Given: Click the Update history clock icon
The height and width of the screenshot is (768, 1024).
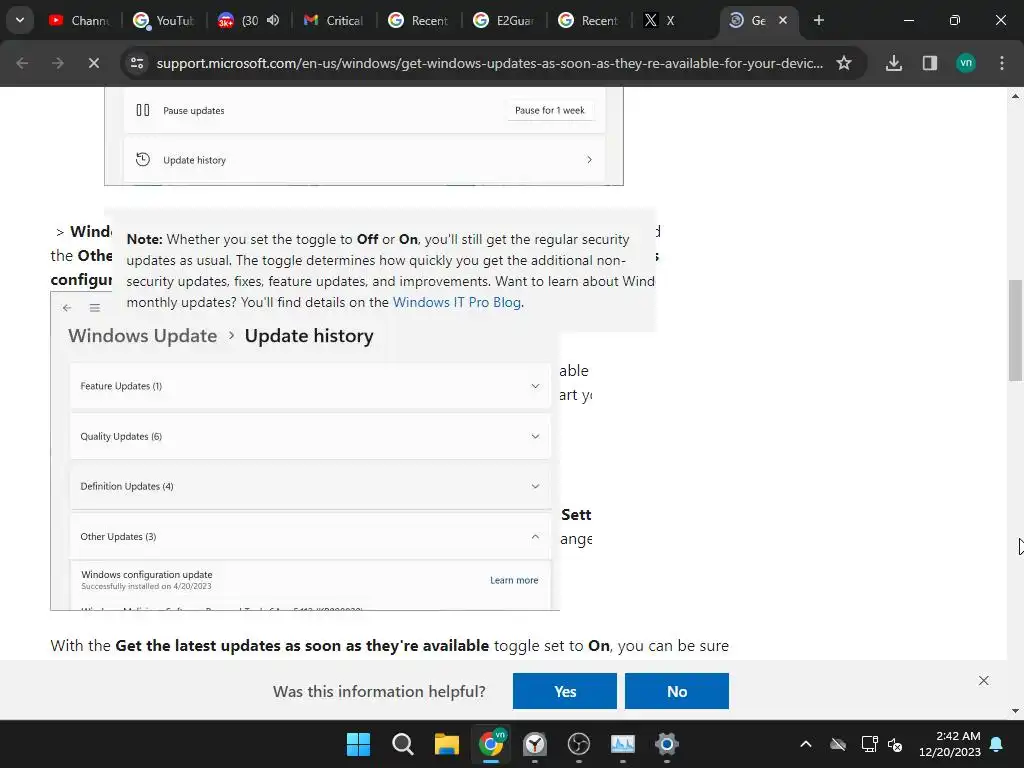Looking at the screenshot, I should point(143,159).
